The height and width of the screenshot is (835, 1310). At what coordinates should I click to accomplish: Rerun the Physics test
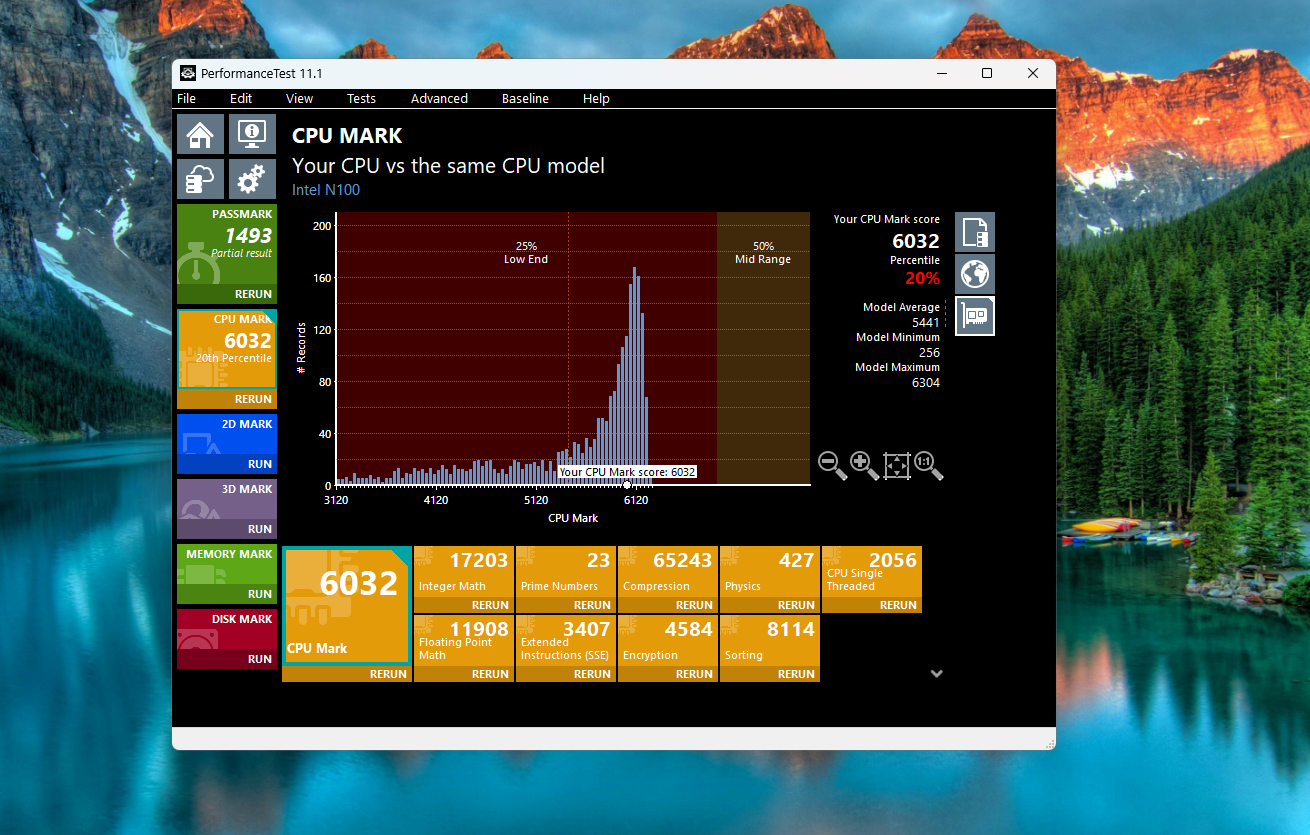click(x=796, y=605)
